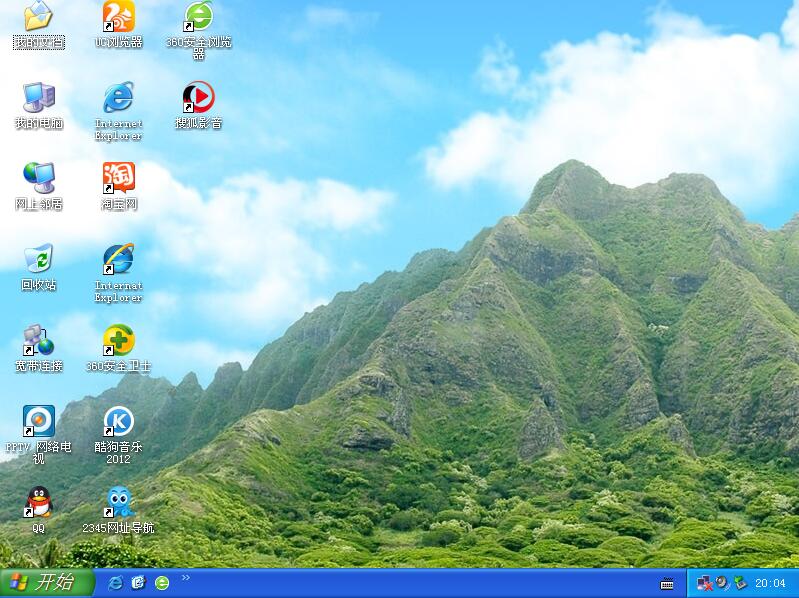Open the PPTV 网络电视 shortcut

[x=38, y=422]
